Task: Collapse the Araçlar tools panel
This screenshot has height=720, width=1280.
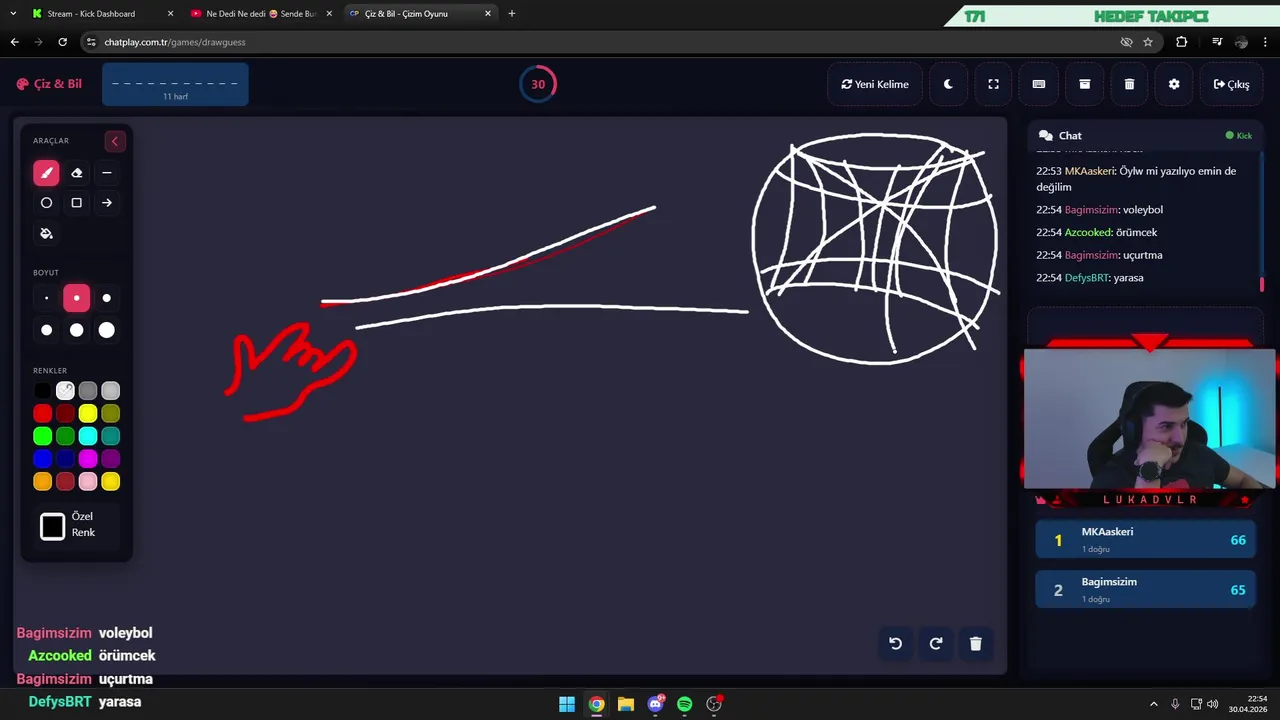Action: pyautogui.click(x=114, y=141)
